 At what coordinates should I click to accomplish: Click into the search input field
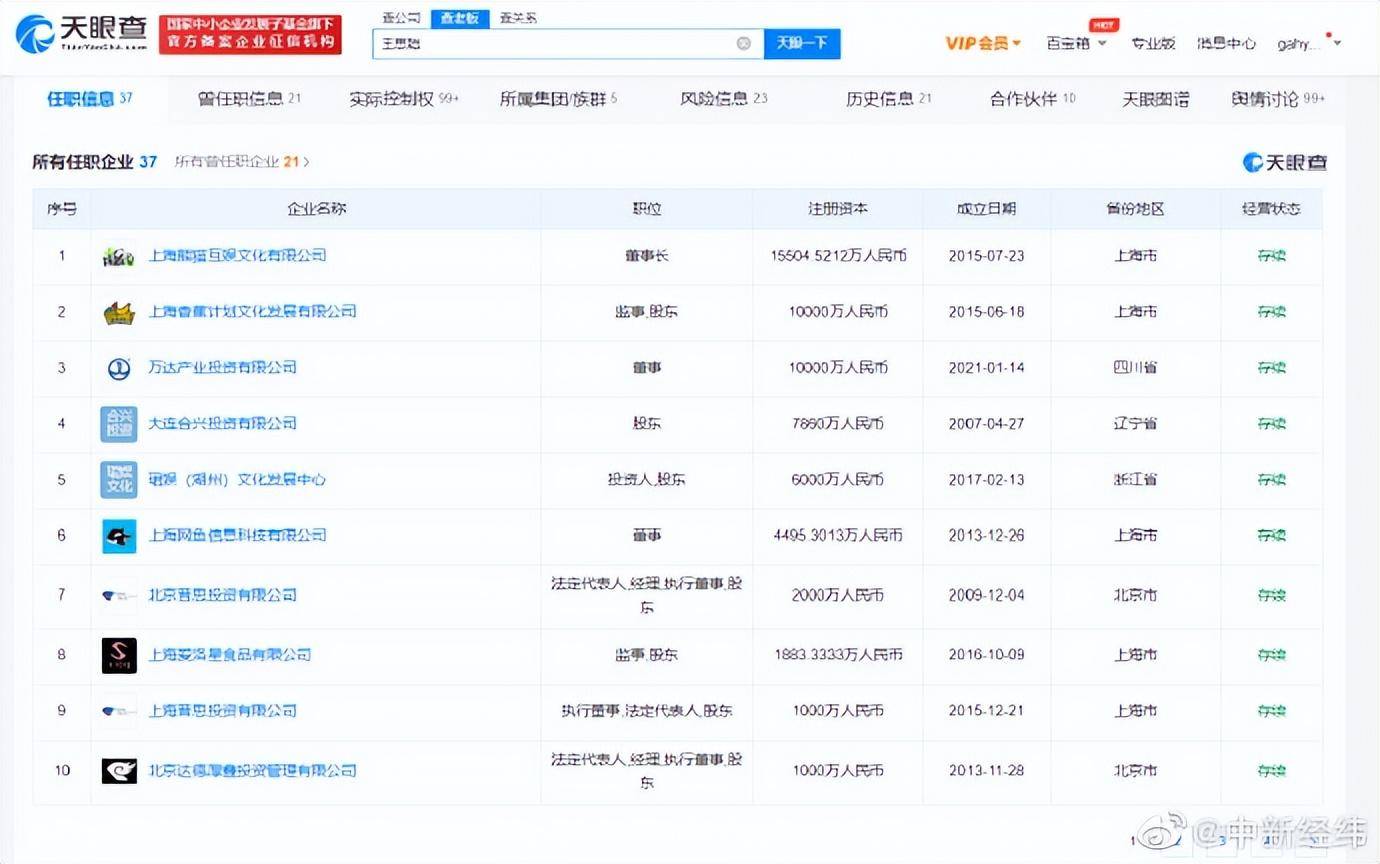click(555, 43)
